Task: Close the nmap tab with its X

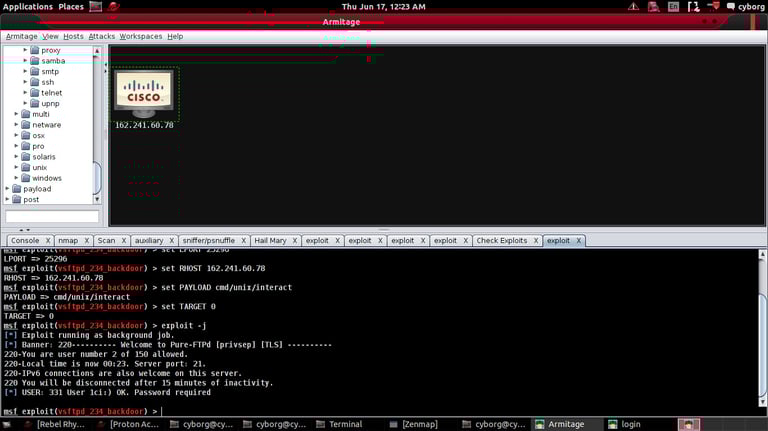Action: [x=87, y=240]
